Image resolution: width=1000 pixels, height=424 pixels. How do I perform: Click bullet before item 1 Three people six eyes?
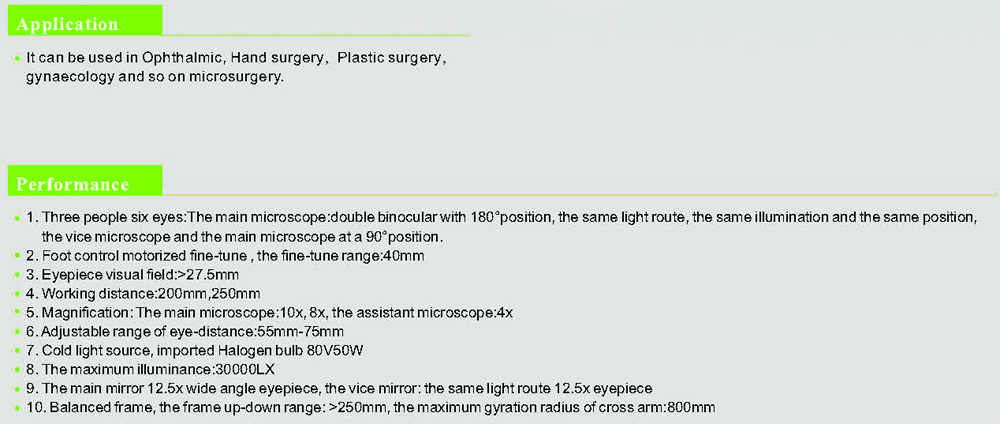click(x=16, y=218)
